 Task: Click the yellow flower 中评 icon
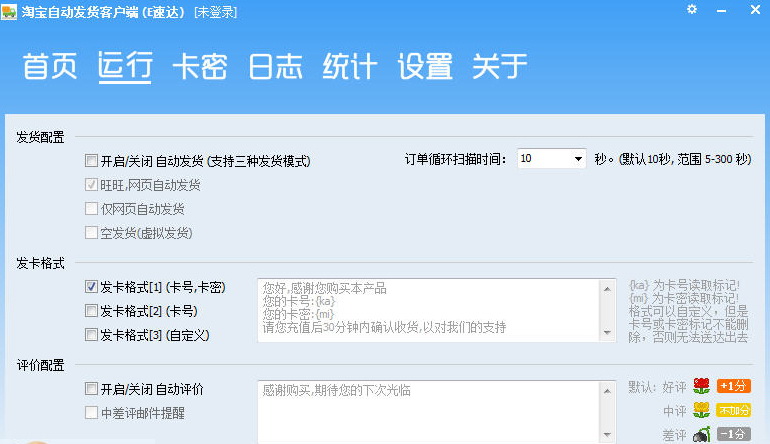coord(701,410)
